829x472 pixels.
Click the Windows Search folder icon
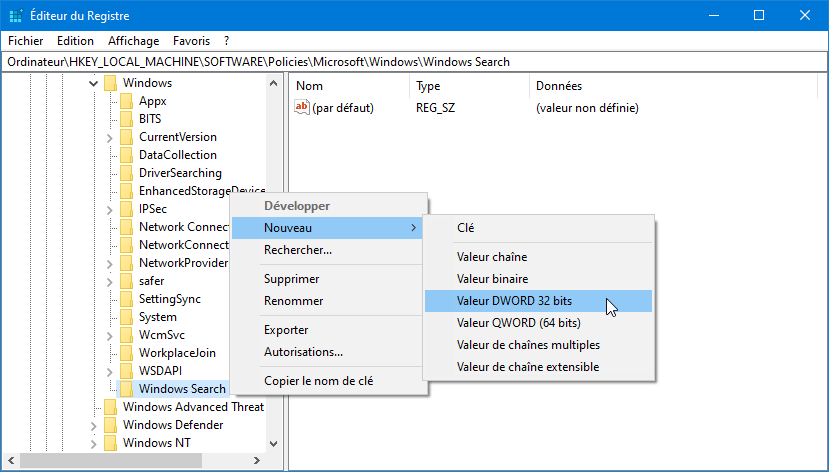[126, 388]
